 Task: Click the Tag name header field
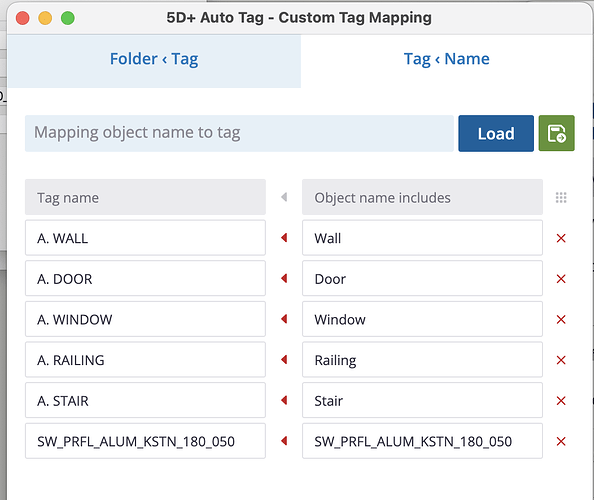pyautogui.click(x=145, y=197)
